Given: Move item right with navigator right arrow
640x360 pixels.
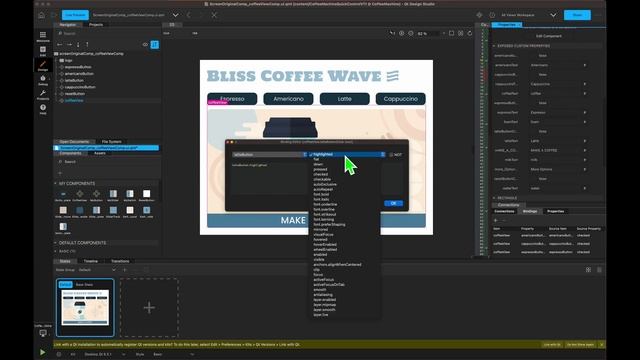Looking at the screenshot, I should (x=69, y=44).
